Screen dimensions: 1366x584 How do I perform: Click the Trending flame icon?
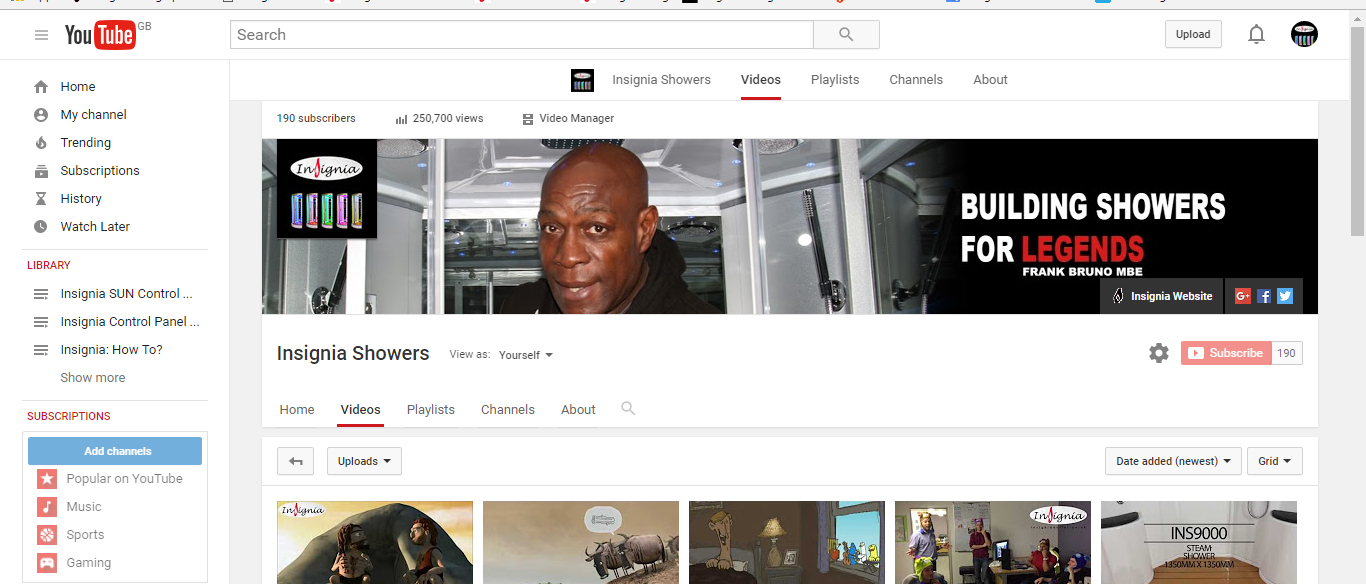41,142
